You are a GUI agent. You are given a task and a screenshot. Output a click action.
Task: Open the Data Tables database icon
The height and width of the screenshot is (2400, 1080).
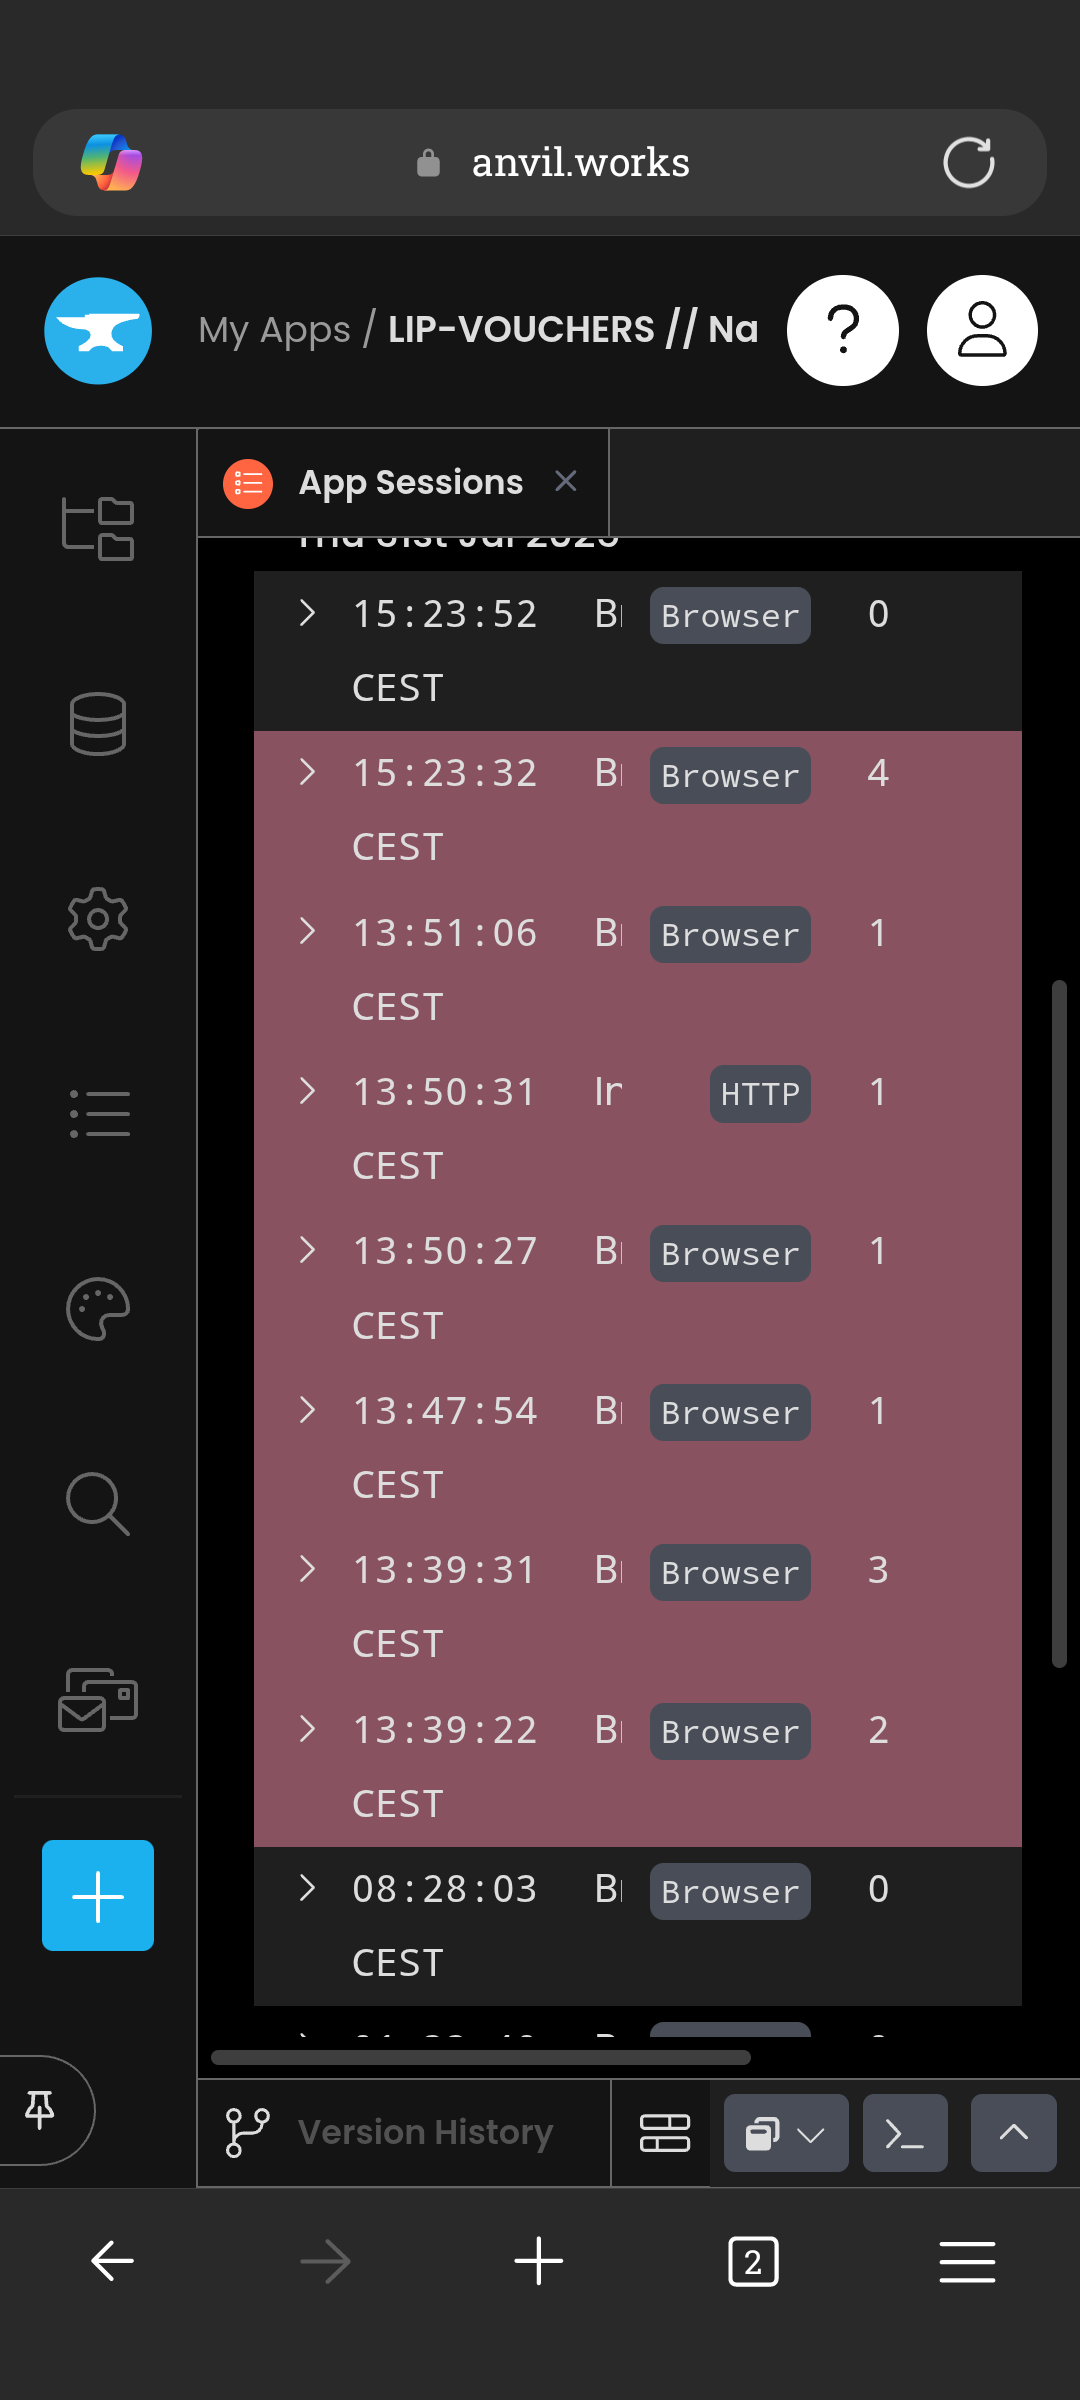[x=98, y=723]
